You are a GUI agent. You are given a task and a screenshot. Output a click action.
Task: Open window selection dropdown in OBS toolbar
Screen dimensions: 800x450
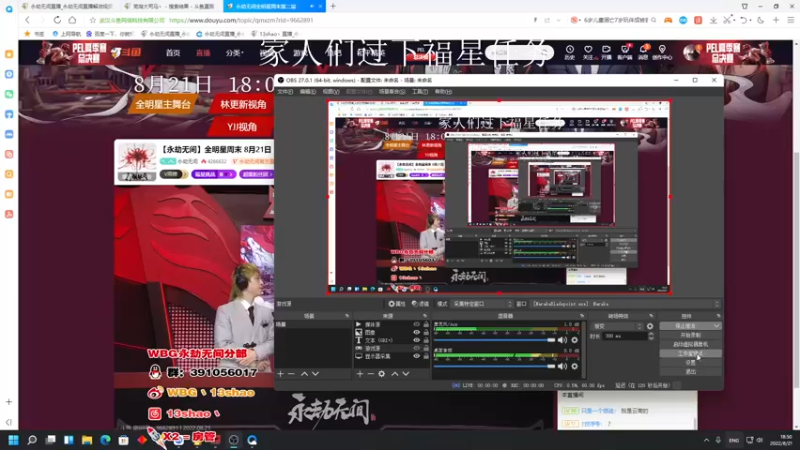(626, 304)
